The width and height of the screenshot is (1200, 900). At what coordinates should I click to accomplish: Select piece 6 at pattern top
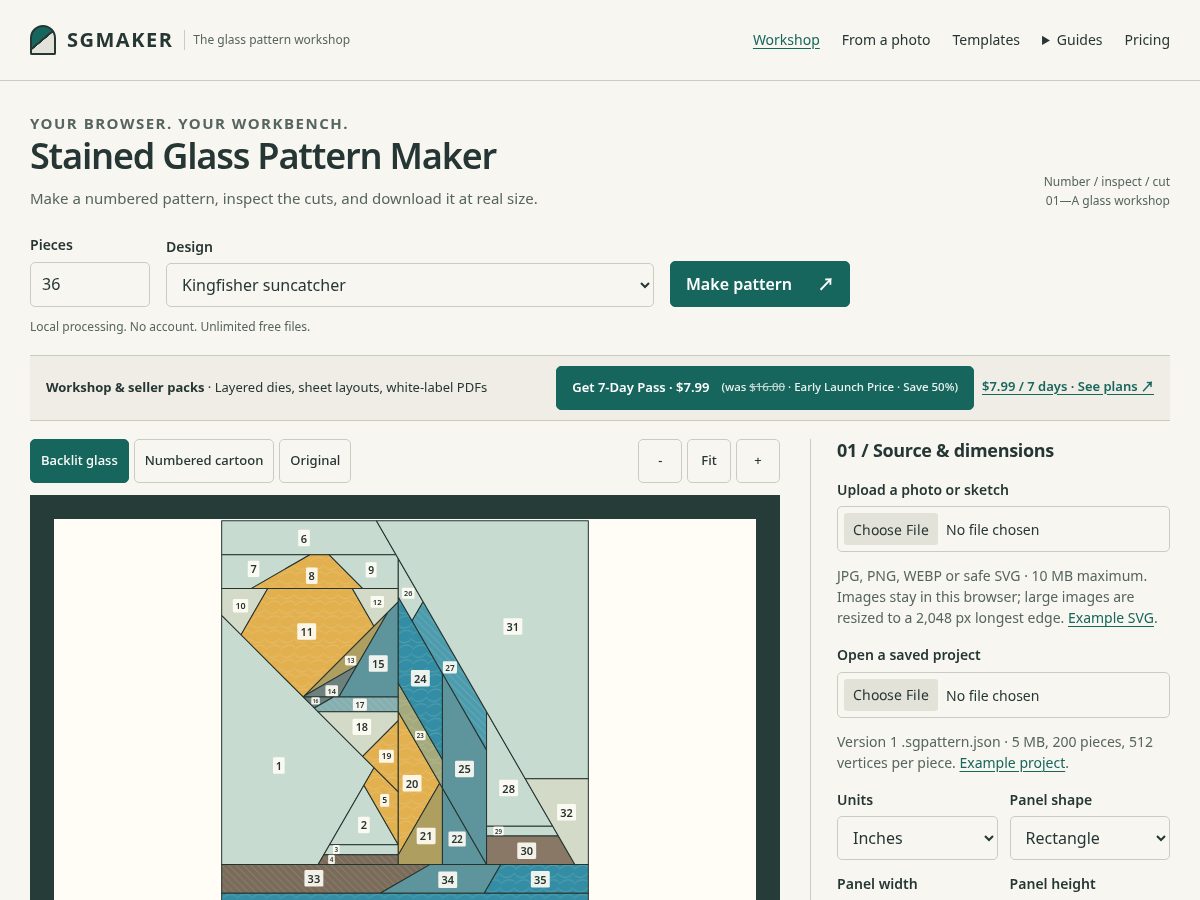304,538
